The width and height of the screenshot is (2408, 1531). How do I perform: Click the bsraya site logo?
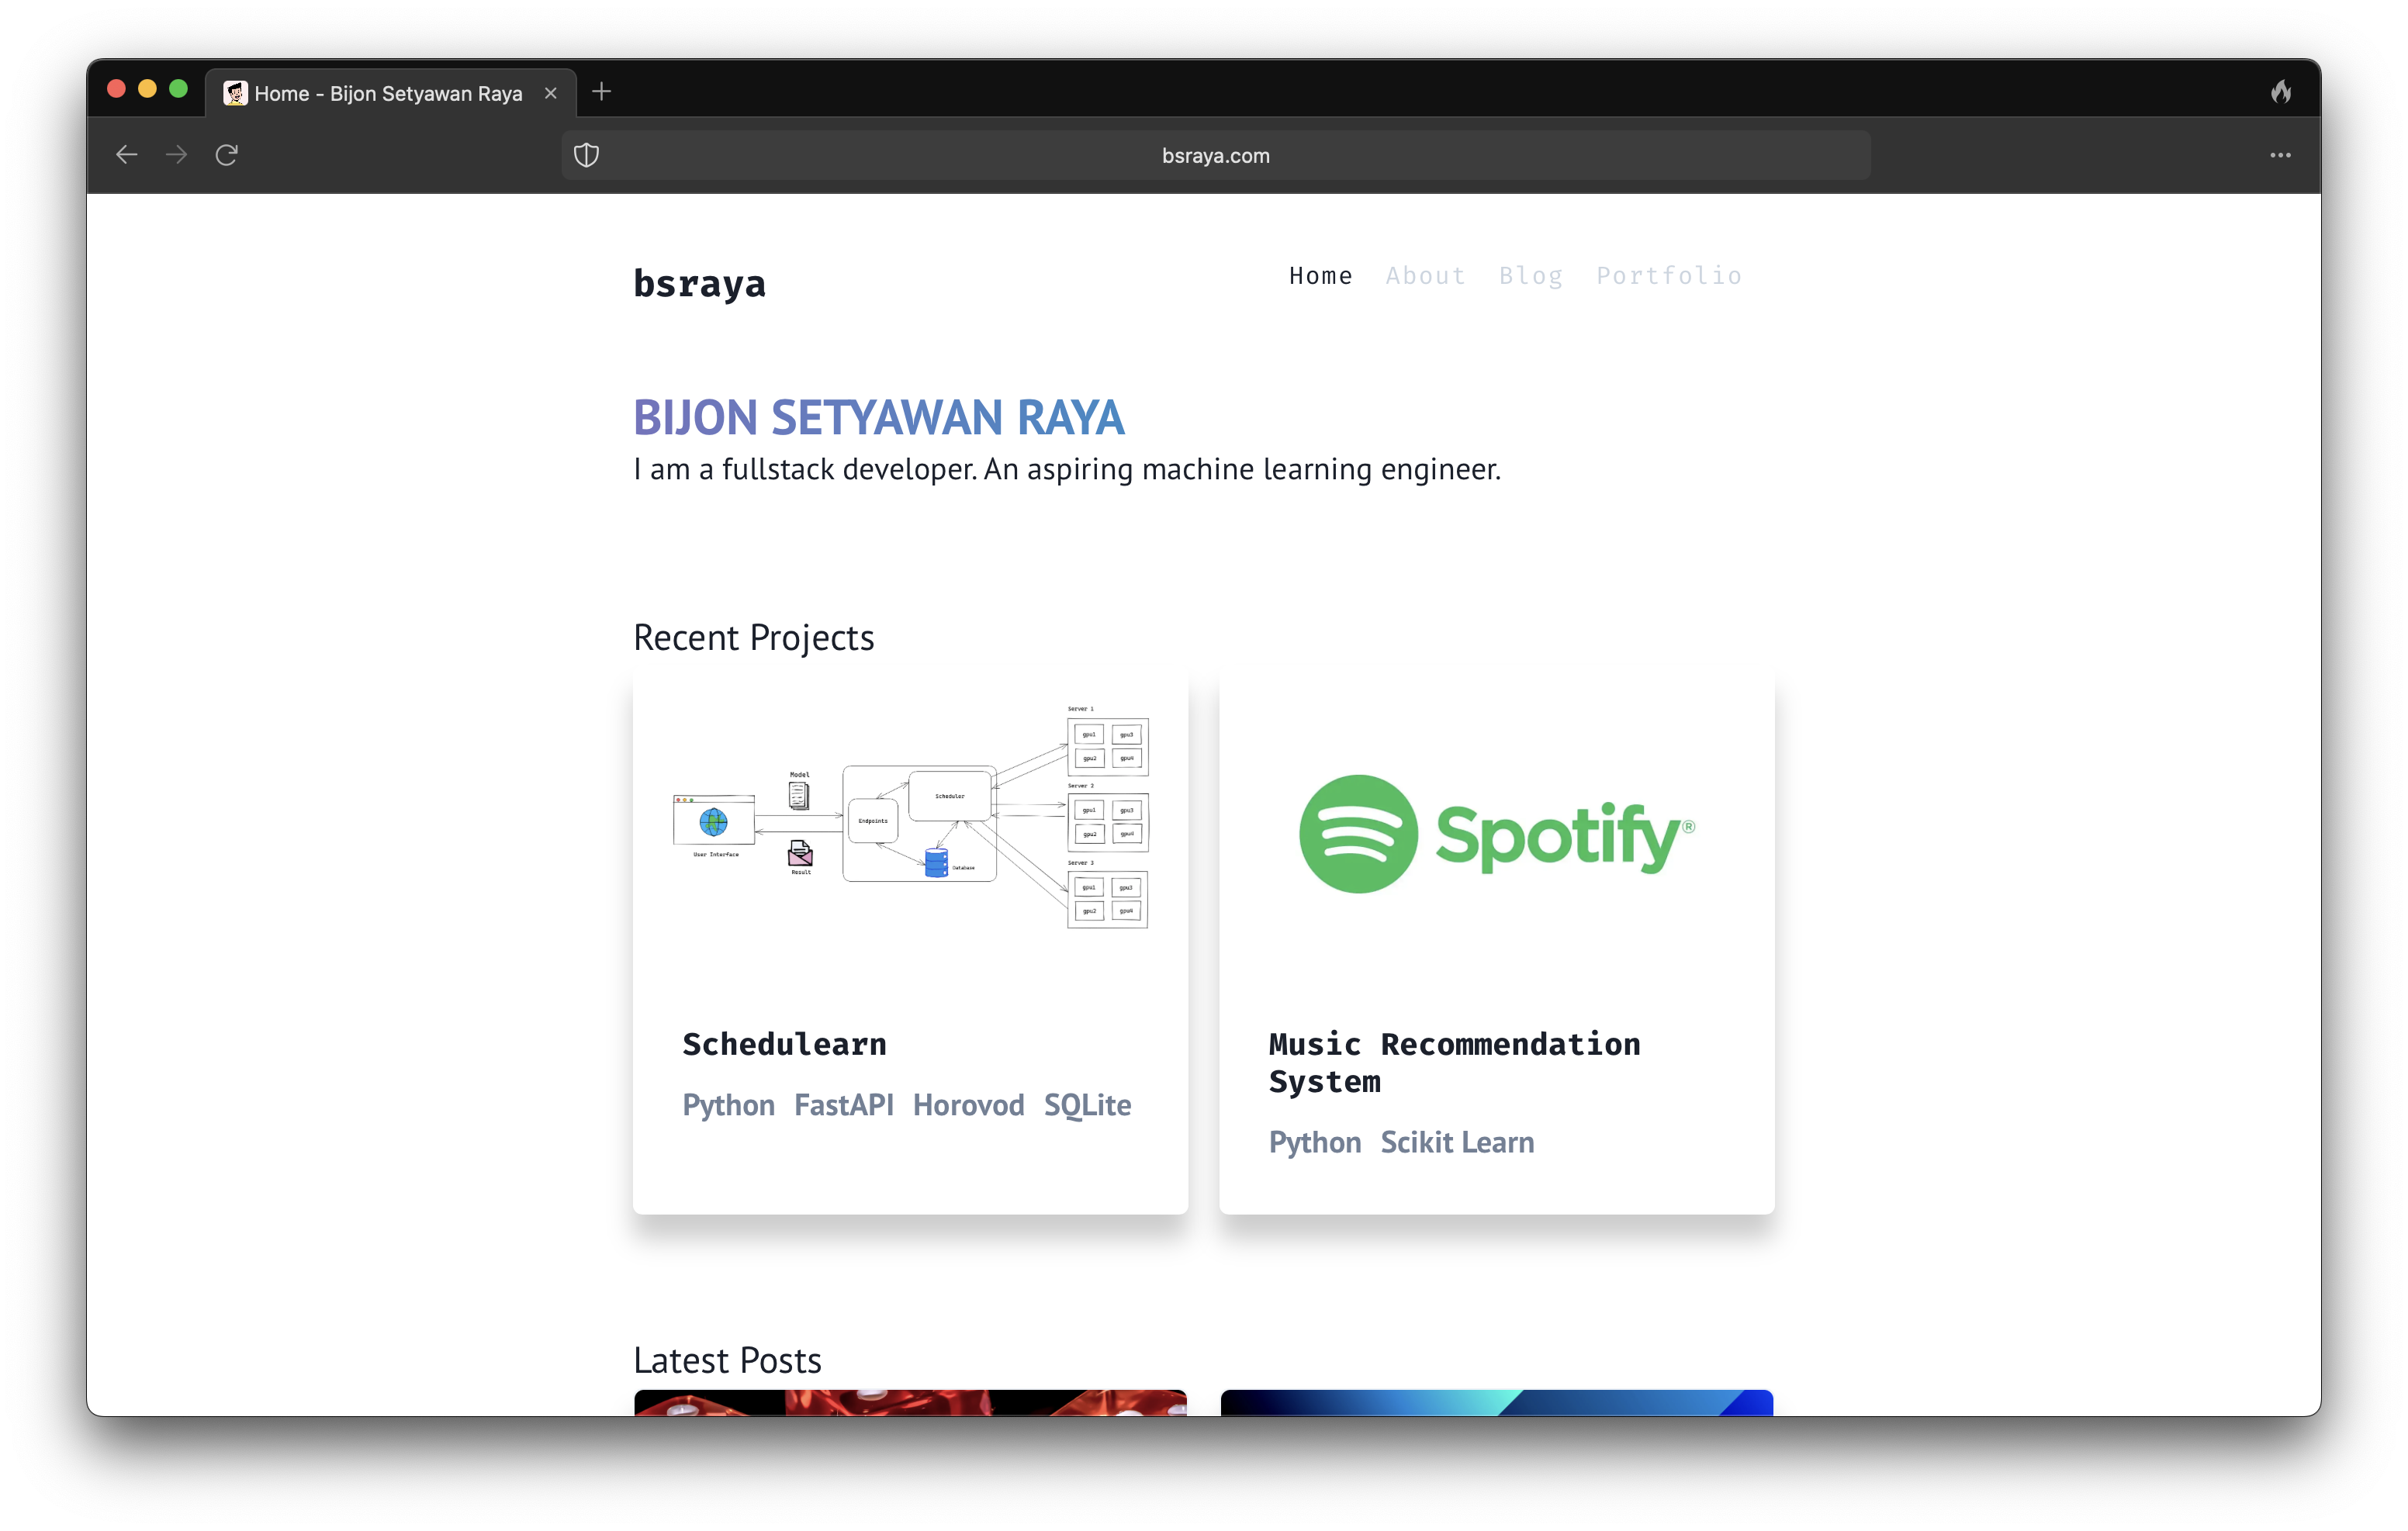pyautogui.click(x=700, y=284)
